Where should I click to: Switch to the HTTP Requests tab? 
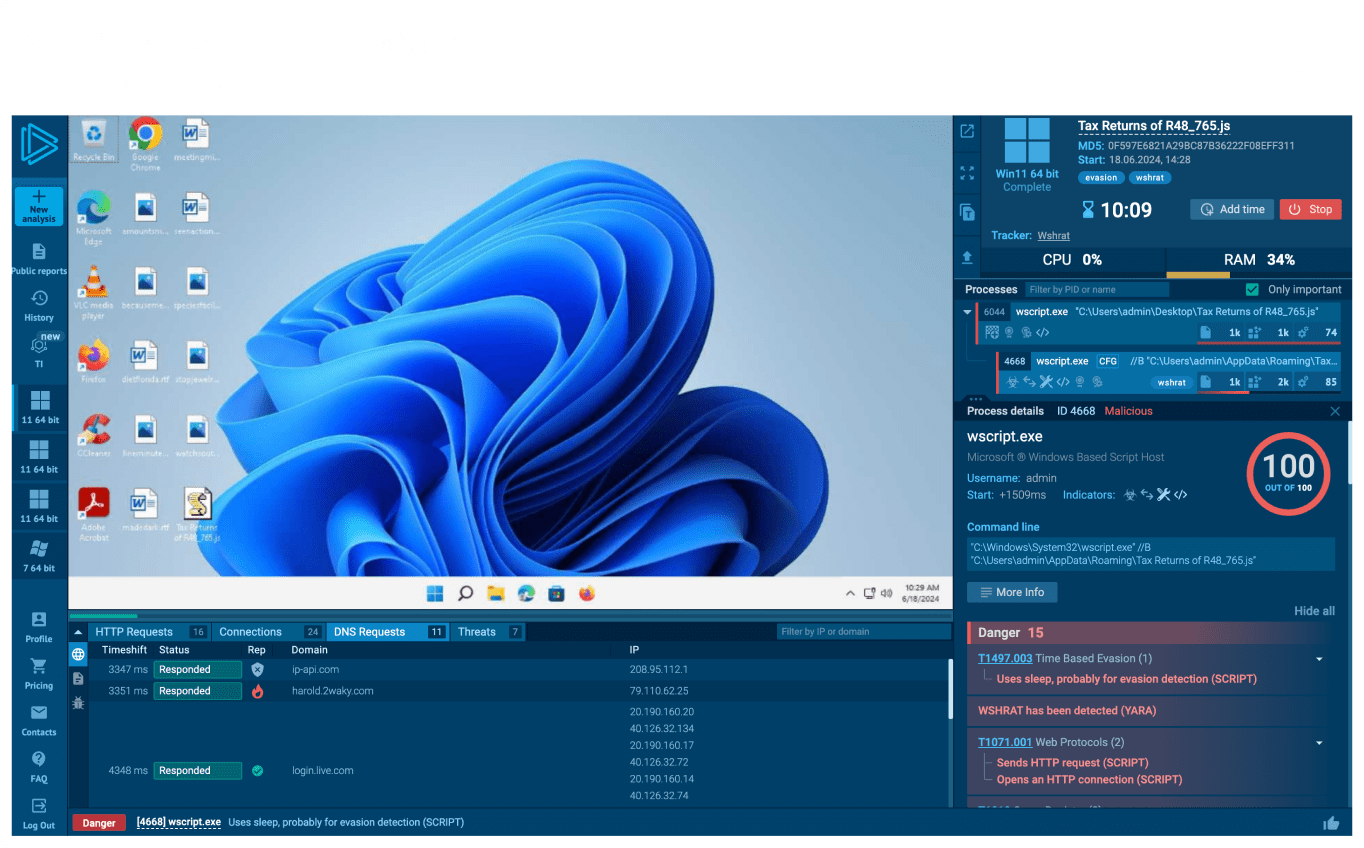coord(149,632)
